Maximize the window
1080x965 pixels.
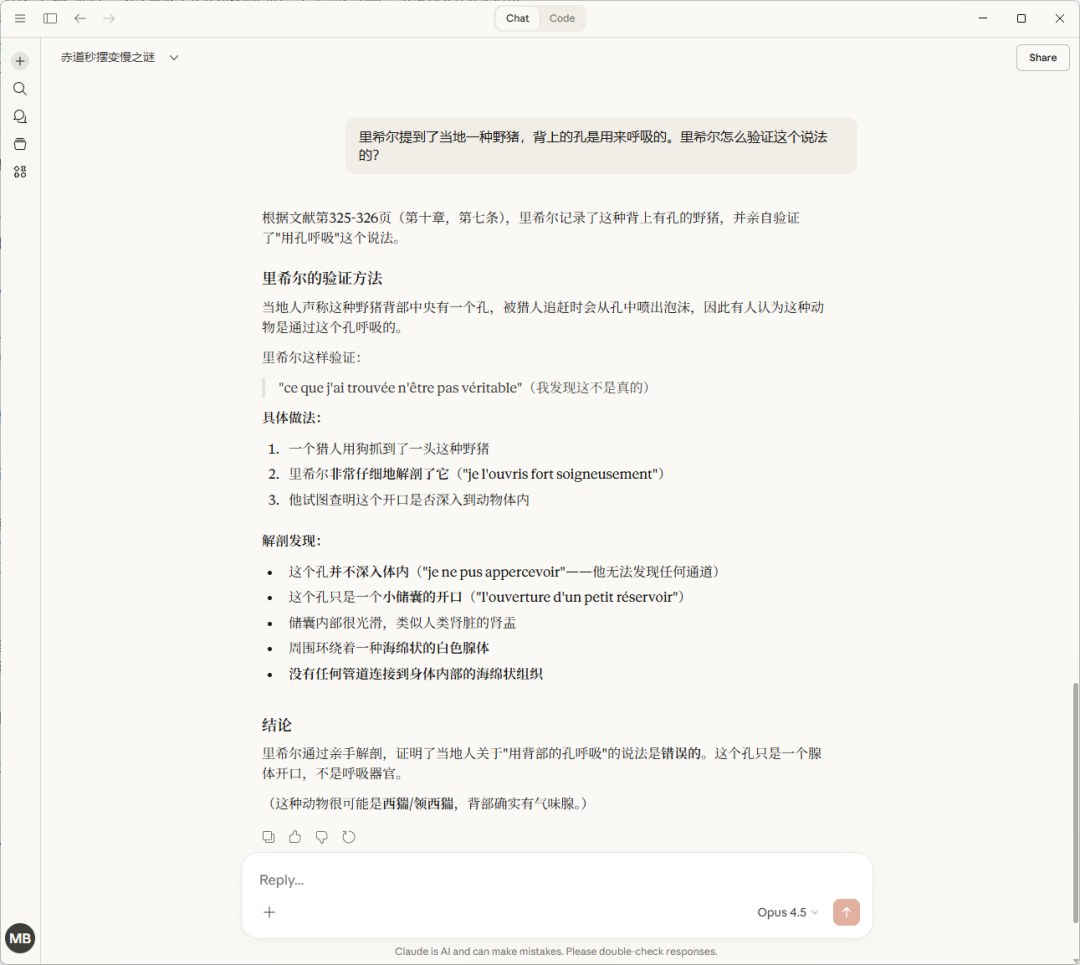(x=1021, y=19)
